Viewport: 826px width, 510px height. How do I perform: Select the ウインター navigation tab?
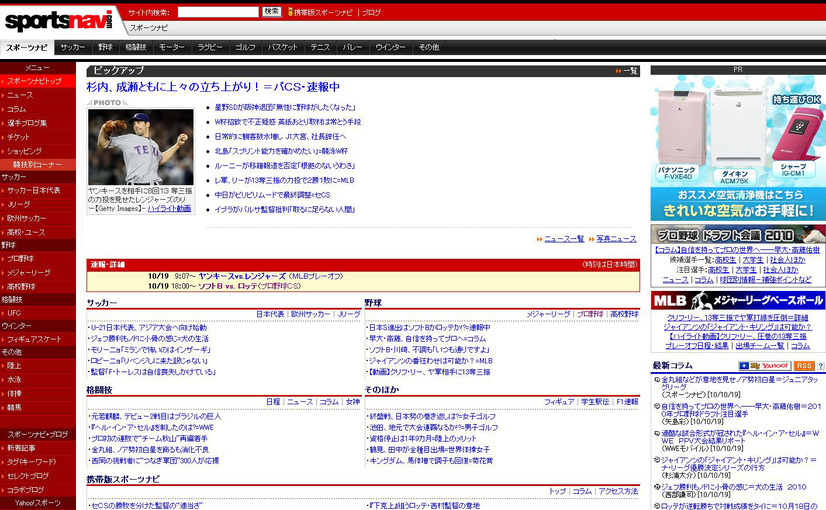pyautogui.click(x=390, y=47)
